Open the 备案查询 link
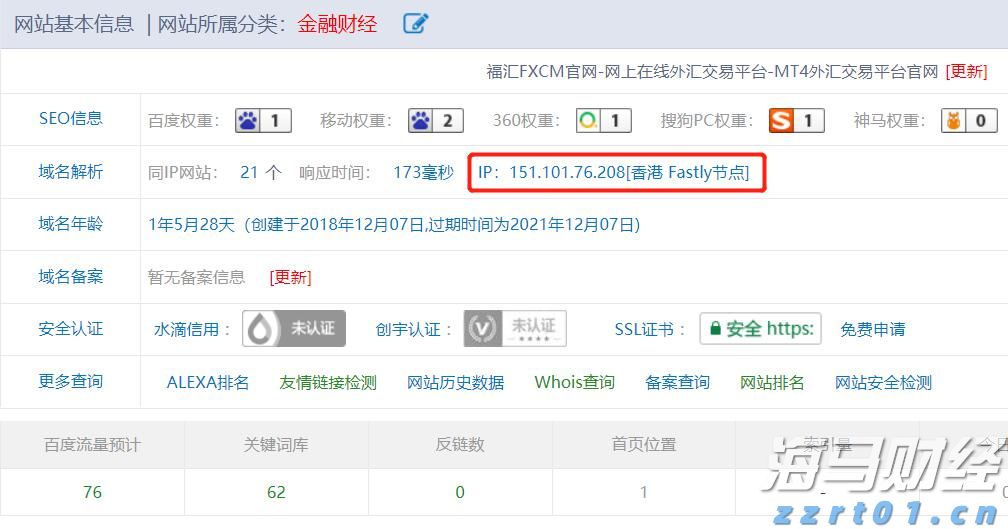The height and width of the screenshot is (529, 1008). tap(677, 382)
